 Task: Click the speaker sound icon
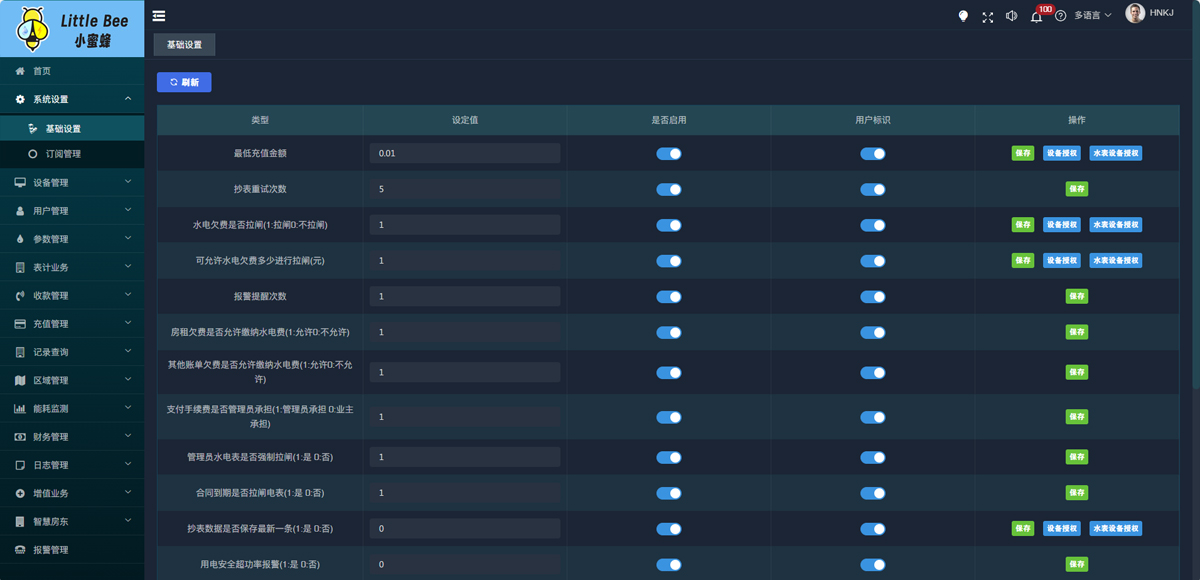coord(1012,16)
